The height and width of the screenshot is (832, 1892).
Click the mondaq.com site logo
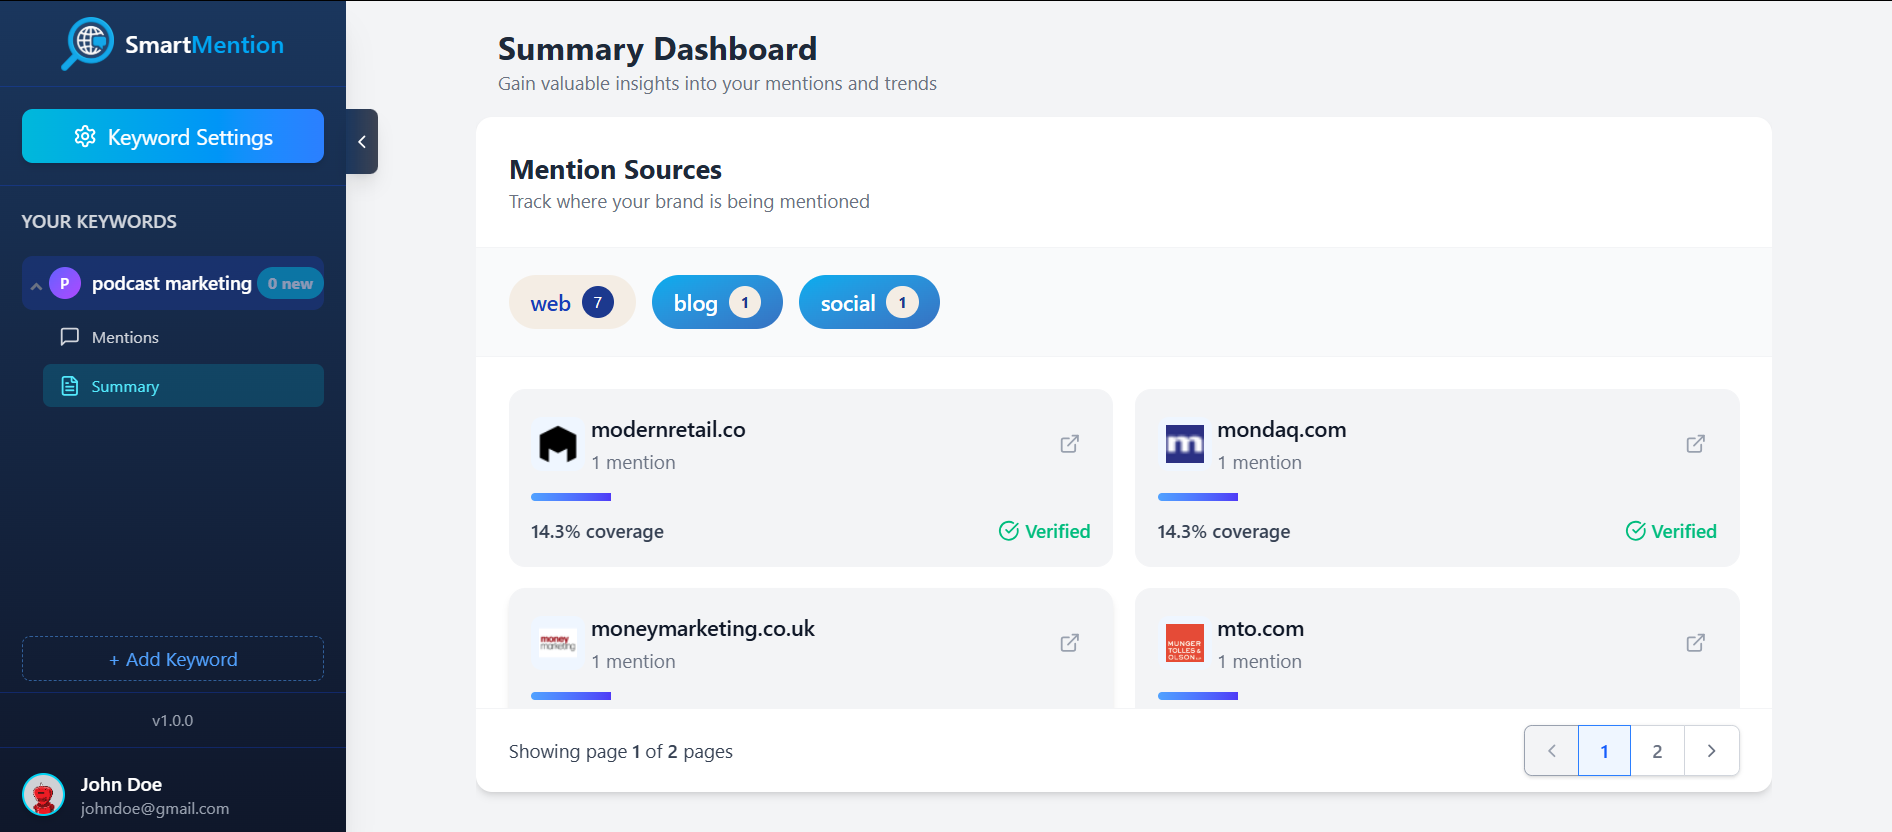(x=1184, y=444)
